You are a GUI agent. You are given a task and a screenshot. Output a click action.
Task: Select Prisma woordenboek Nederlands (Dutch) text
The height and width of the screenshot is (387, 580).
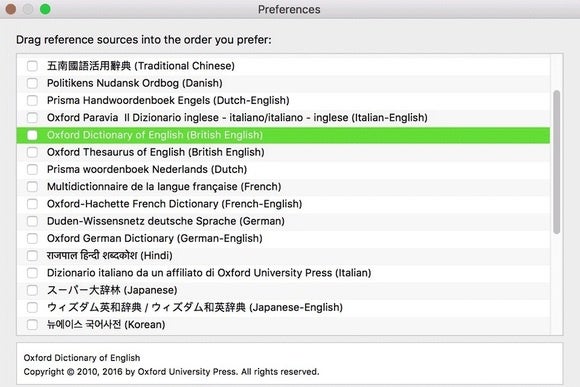coord(147,169)
